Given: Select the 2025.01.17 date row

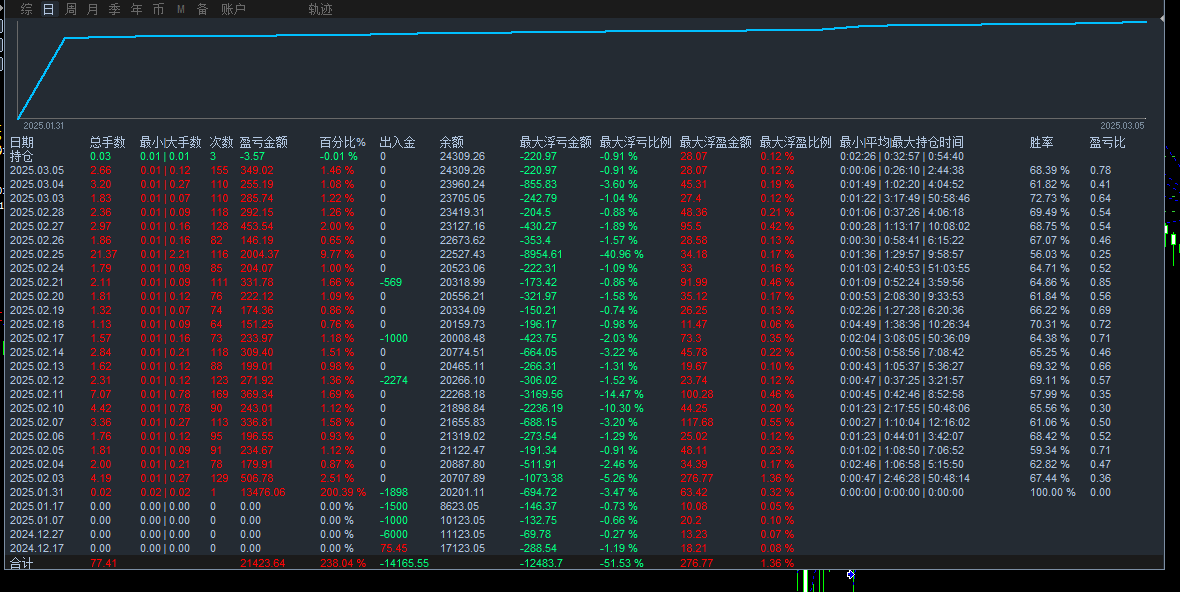Looking at the screenshot, I should click(x=37, y=506).
